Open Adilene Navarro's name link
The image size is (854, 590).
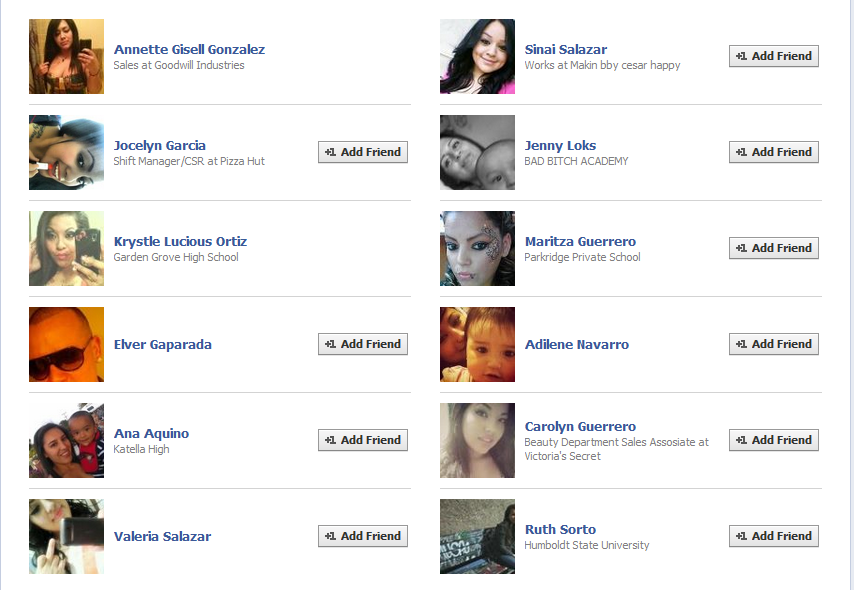[577, 344]
